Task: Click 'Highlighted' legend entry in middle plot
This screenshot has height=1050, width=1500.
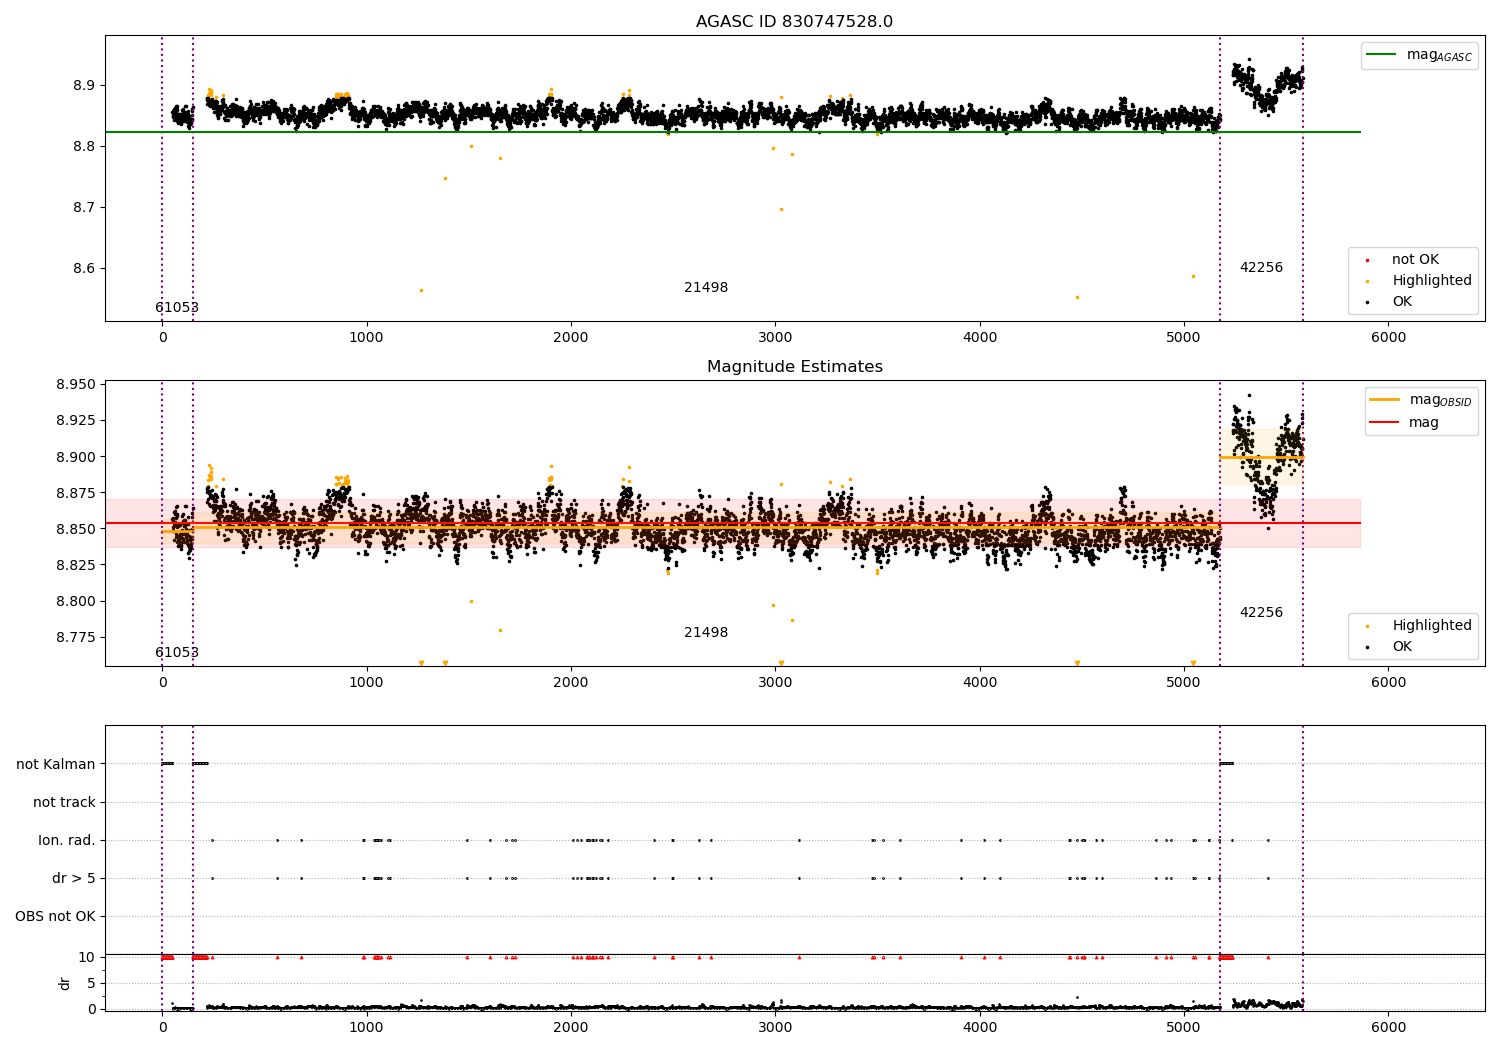Action: (1431, 626)
